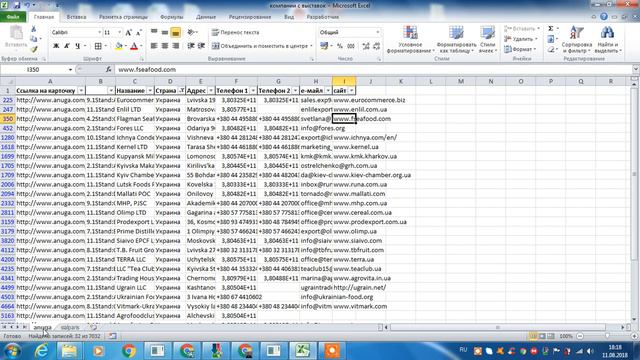The width and height of the screenshot is (640, 360).
Task: Center the cell text horizontally
Action: click(164, 46)
